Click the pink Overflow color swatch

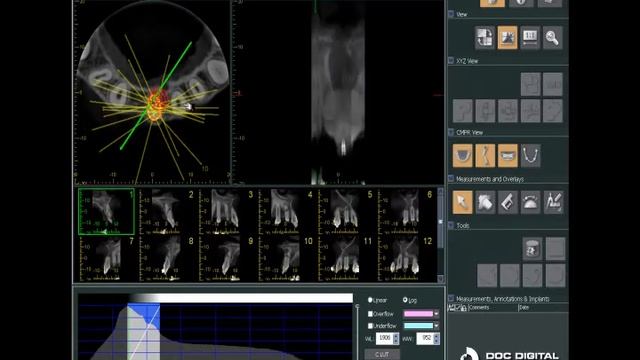point(418,313)
